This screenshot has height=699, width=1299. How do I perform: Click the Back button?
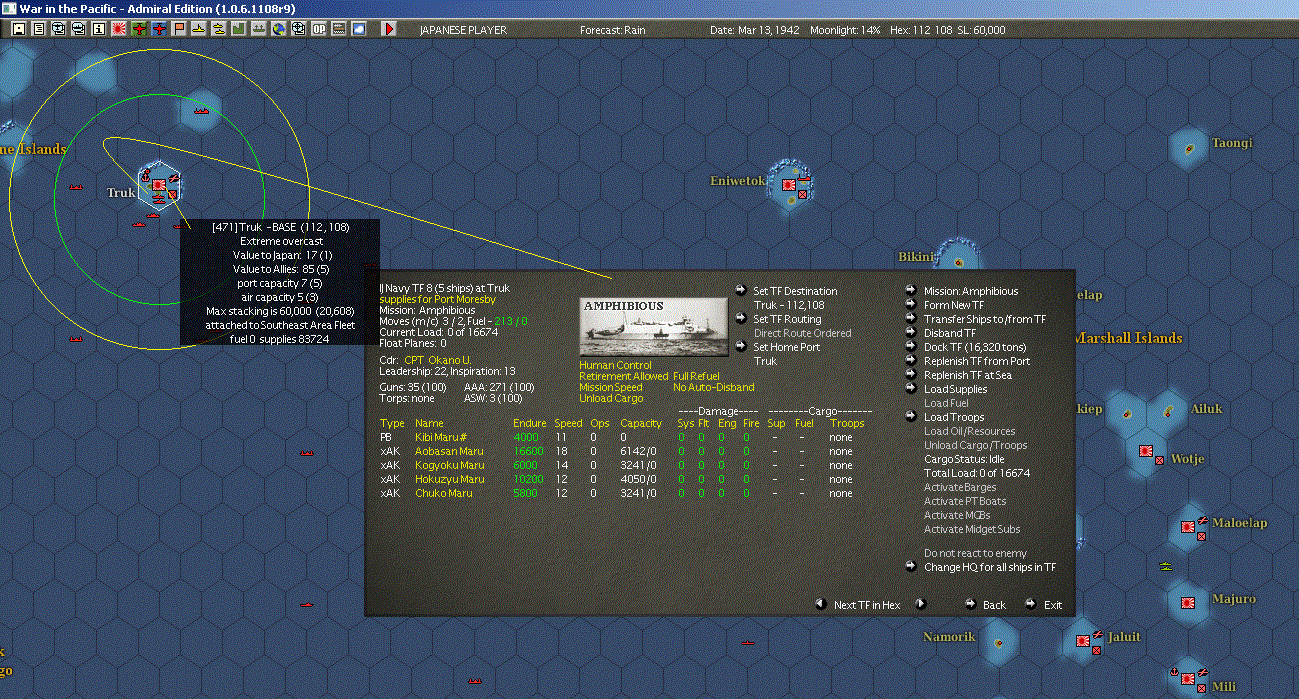(x=994, y=605)
